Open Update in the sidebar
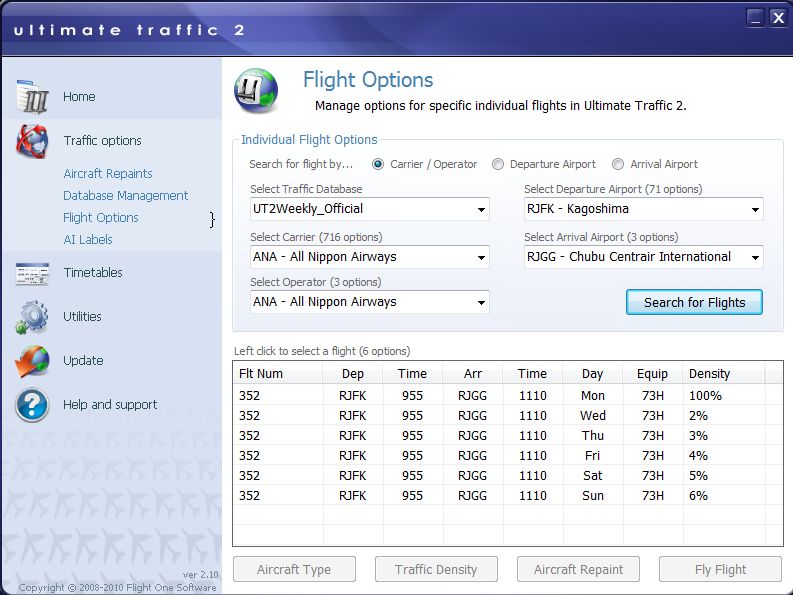 (83, 361)
